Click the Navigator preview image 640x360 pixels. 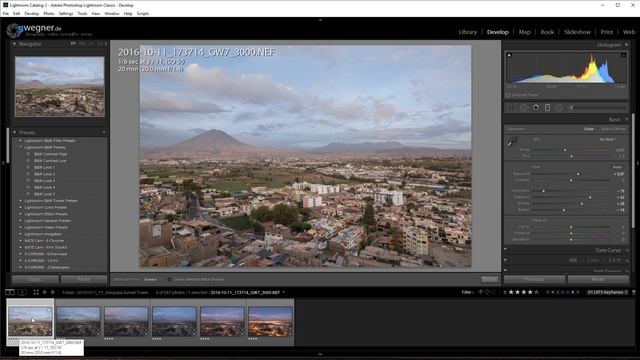60,87
